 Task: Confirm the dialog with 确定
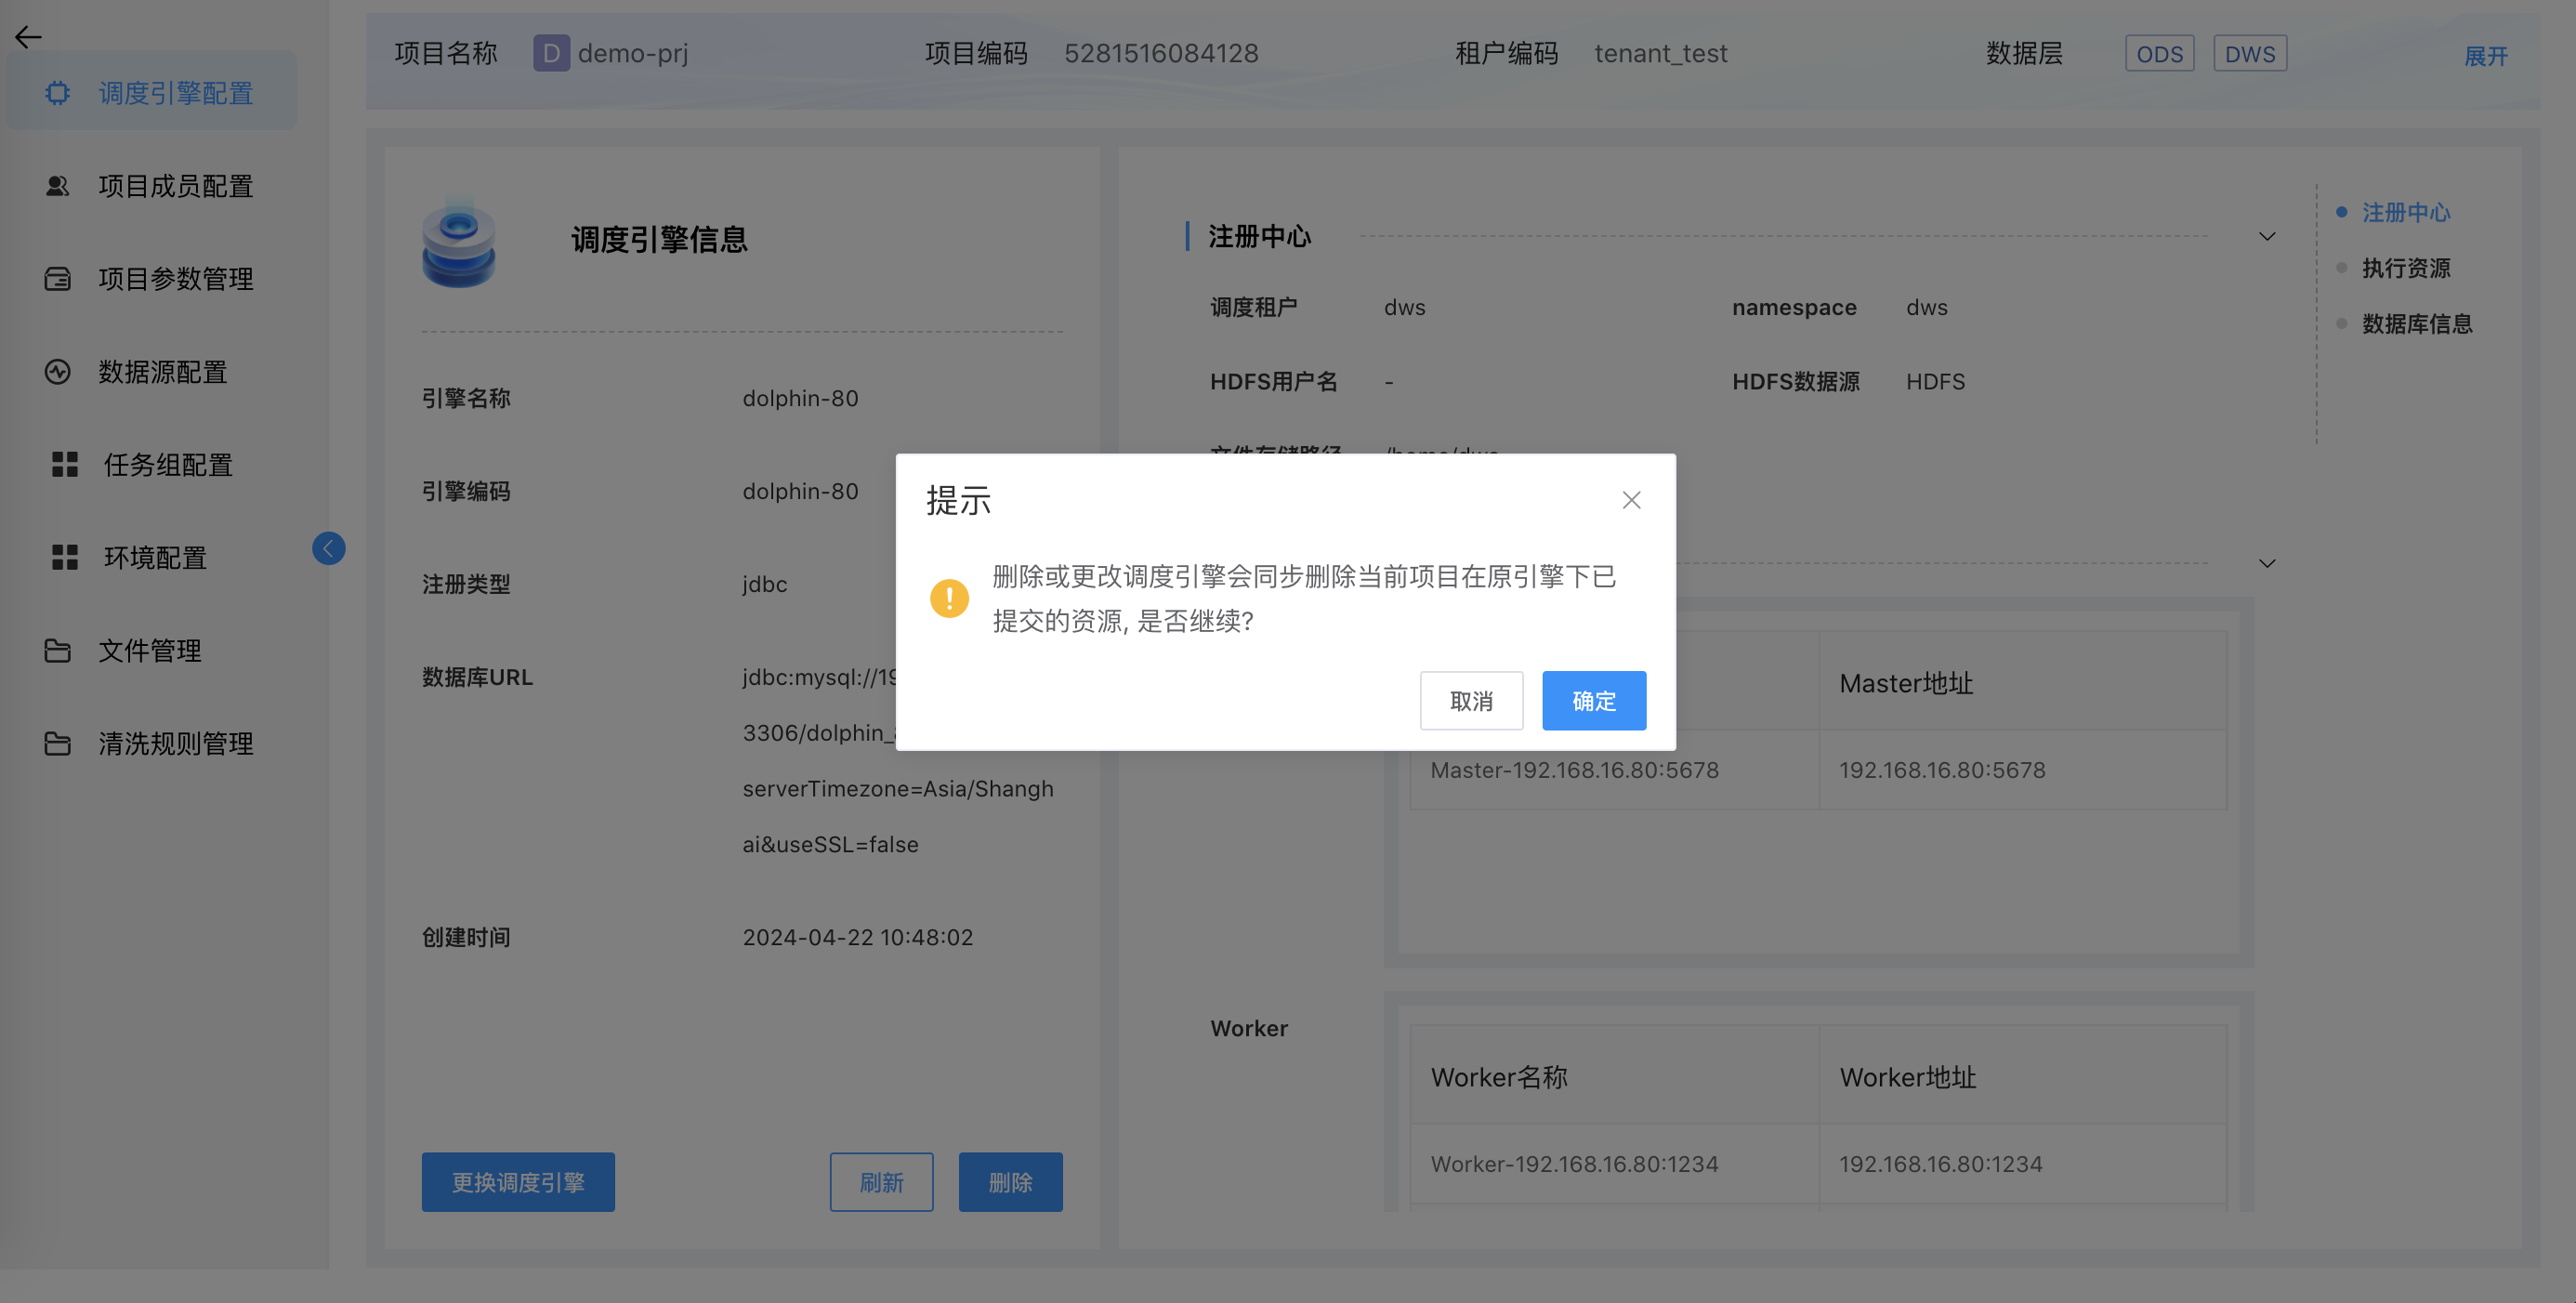[1593, 700]
